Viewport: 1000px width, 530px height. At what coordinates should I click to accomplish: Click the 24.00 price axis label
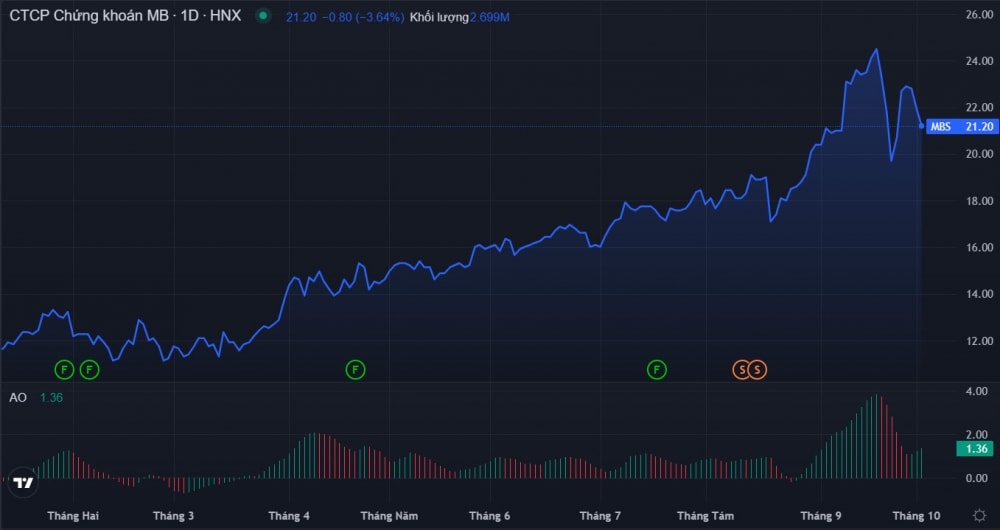980,61
